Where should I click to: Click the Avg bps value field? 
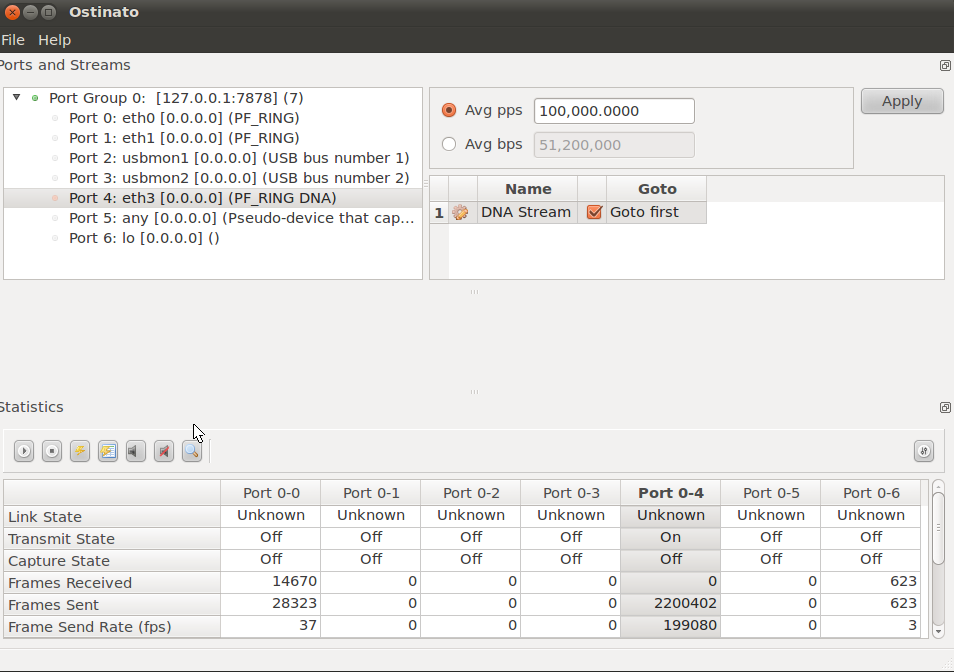pos(614,145)
